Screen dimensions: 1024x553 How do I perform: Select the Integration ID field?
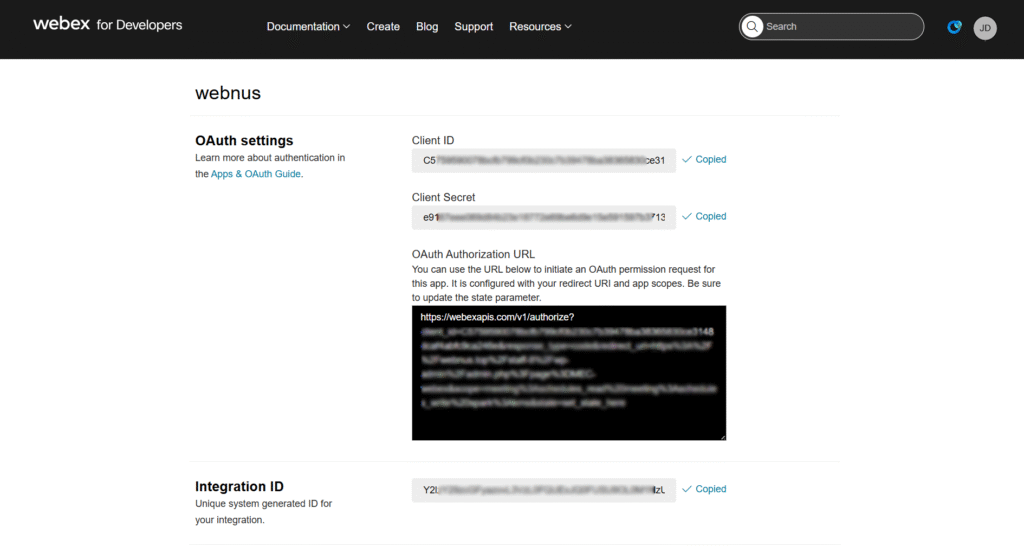tap(543, 490)
